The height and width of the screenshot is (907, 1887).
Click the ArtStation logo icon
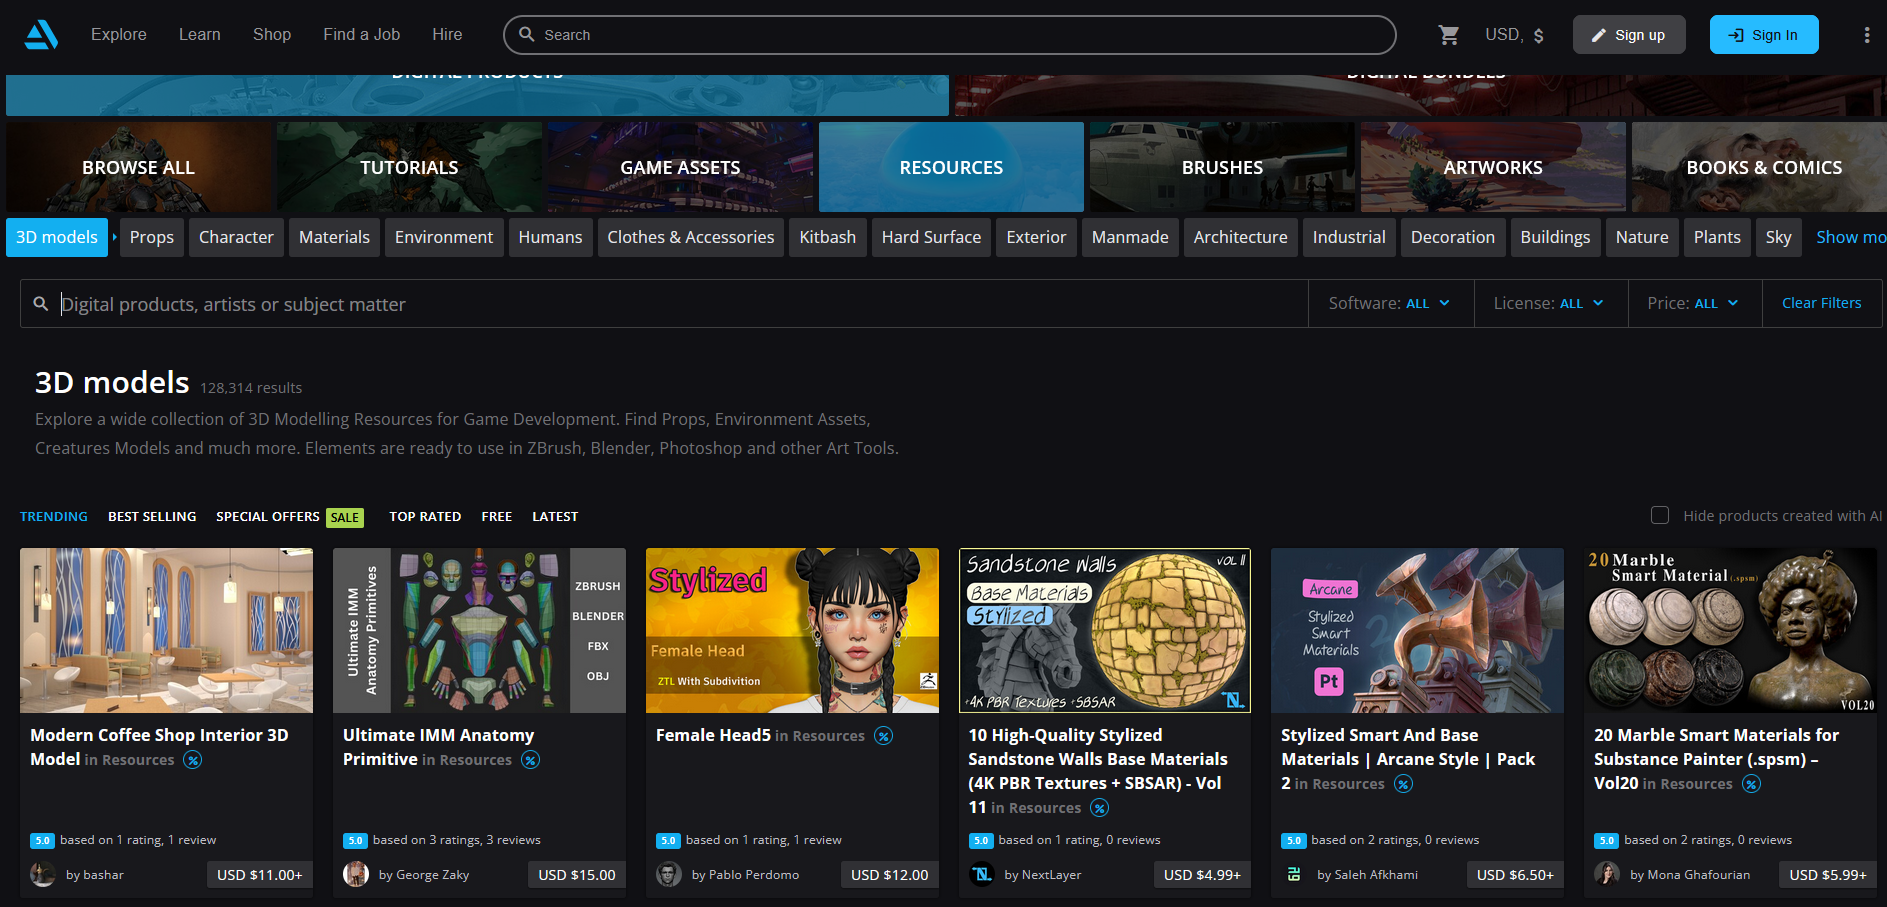point(41,35)
